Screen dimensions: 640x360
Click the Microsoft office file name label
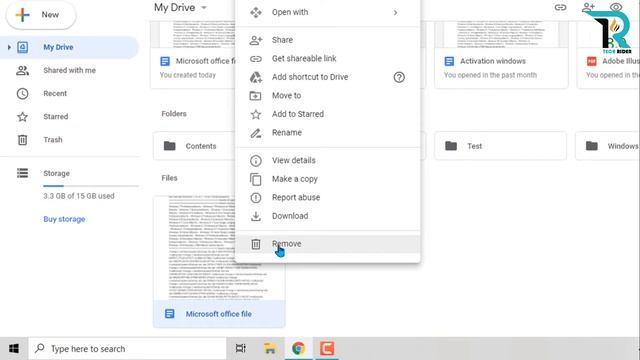click(x=218, y=314)
